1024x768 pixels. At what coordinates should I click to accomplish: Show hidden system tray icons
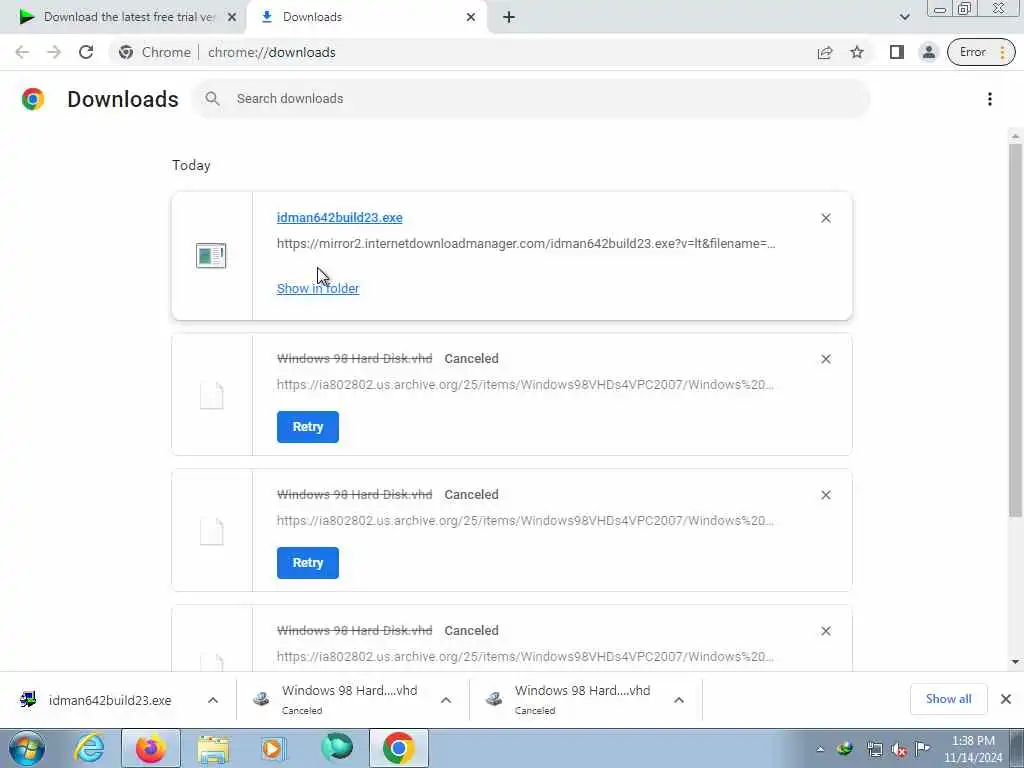[x=820, y=749]
